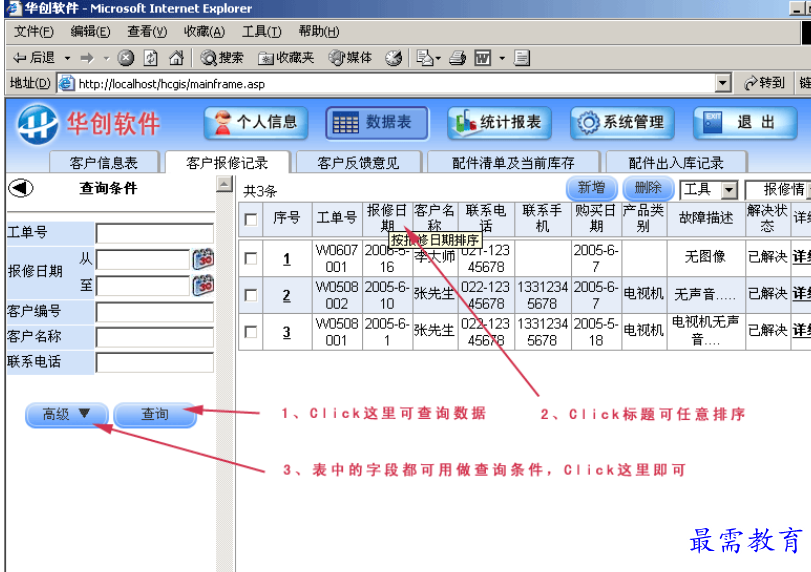Image resolution: width=811 pixels, height=572 pixels.
Task: Toggle the select-all header checkbox
Action: (251, 219)
